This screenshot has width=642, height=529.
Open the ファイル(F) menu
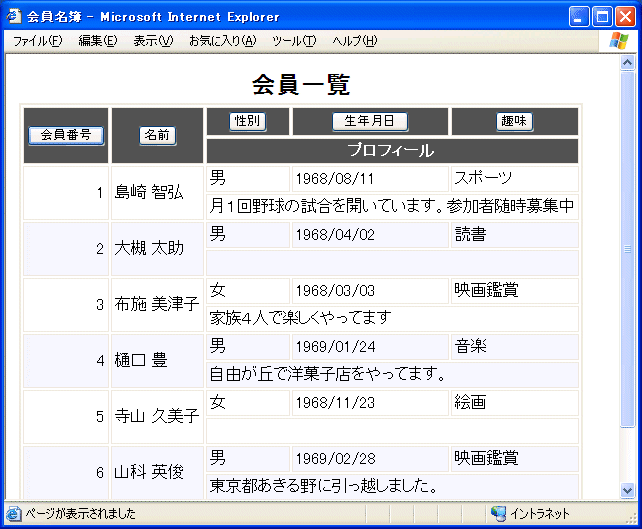tap(38, 41)
